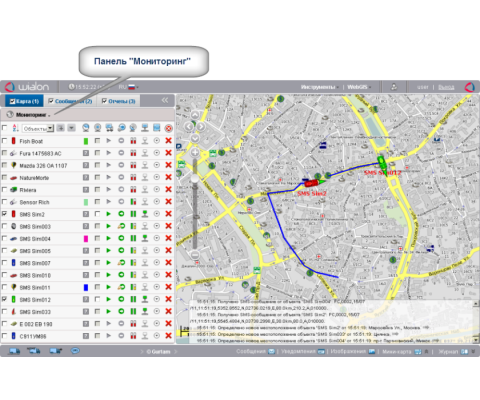Click the A-Z sort icon in monitoring header
The image size is (480, 400).
pyautogui.click(x=15, y=128)
